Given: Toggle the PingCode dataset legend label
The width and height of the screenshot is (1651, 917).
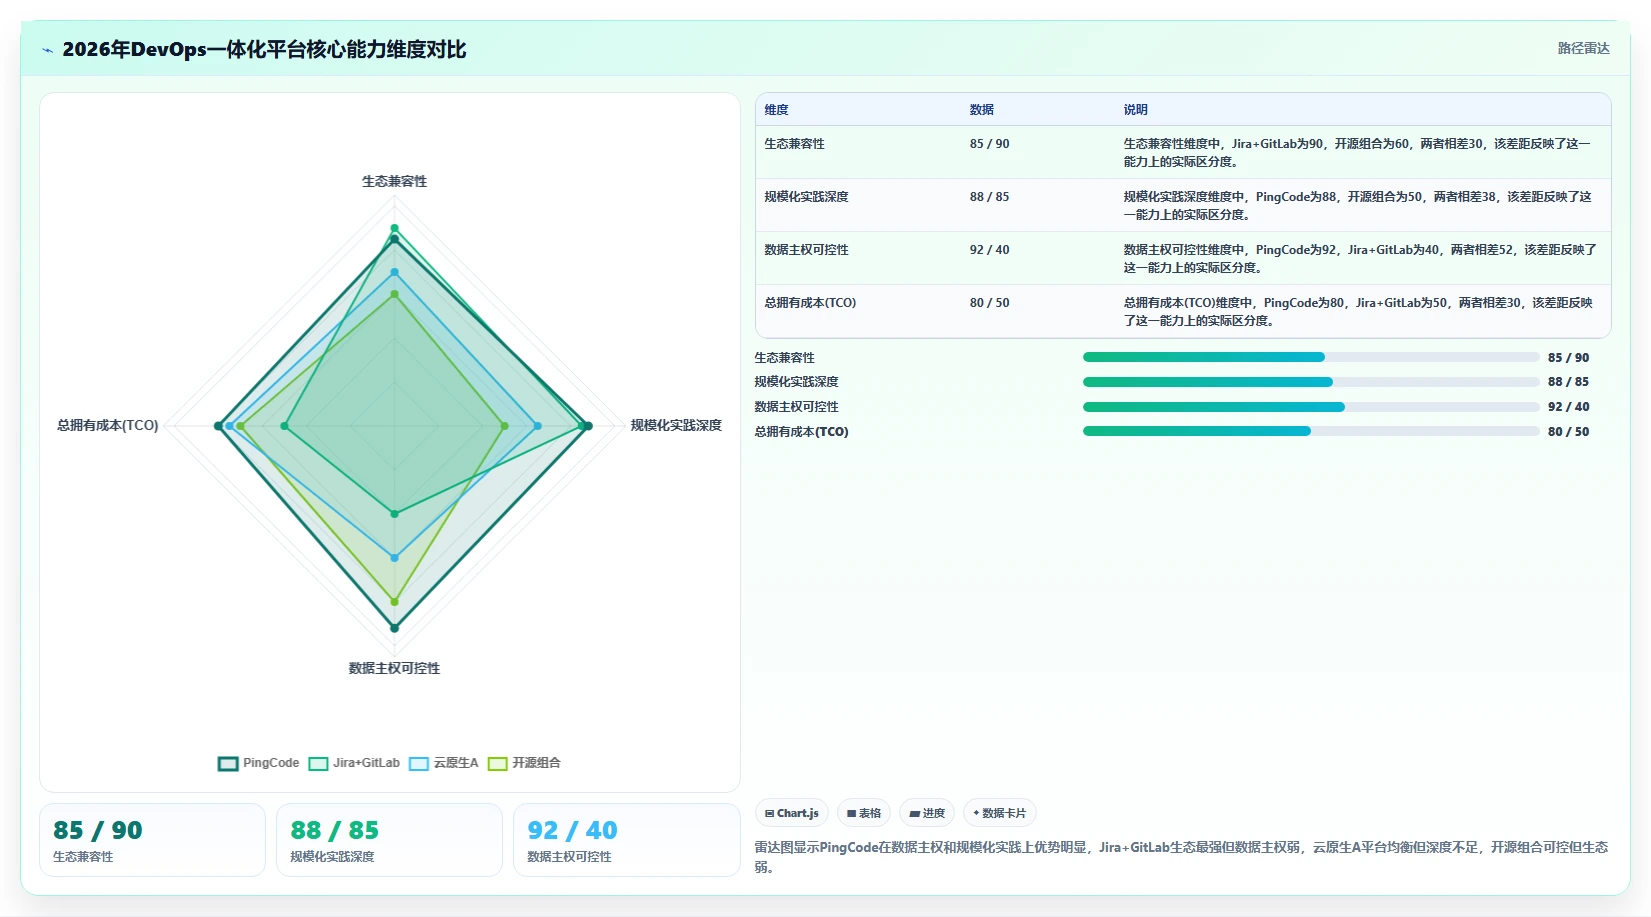Looking at the screenshot, I should [271, 763].
